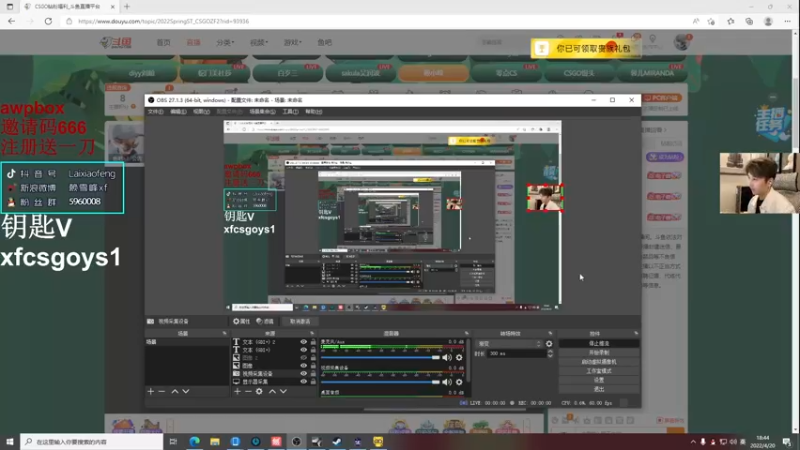This screenshot has height=450, width=800.
Task: Move selected source down in Sources list
Action: coord(283,391)
